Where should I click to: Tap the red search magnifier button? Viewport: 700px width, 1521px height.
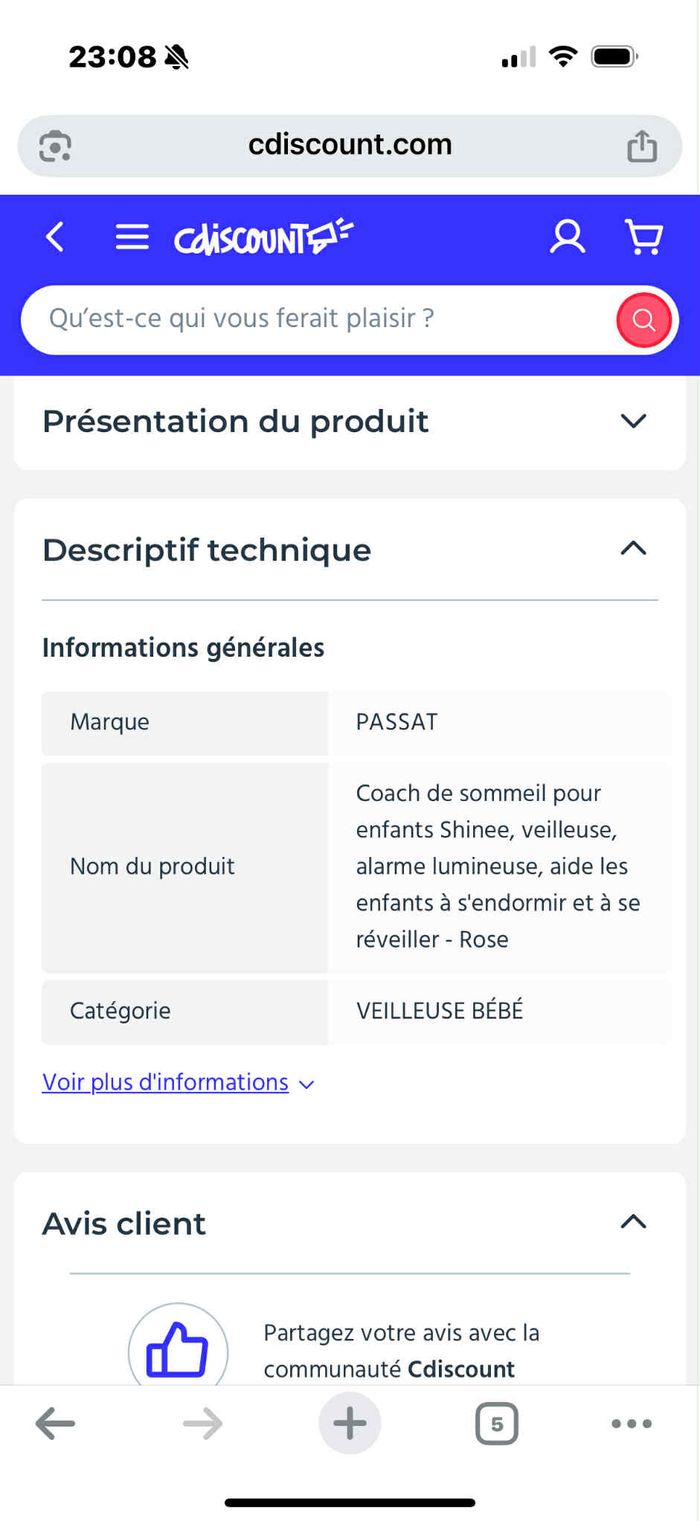click(x=644, y=320)
